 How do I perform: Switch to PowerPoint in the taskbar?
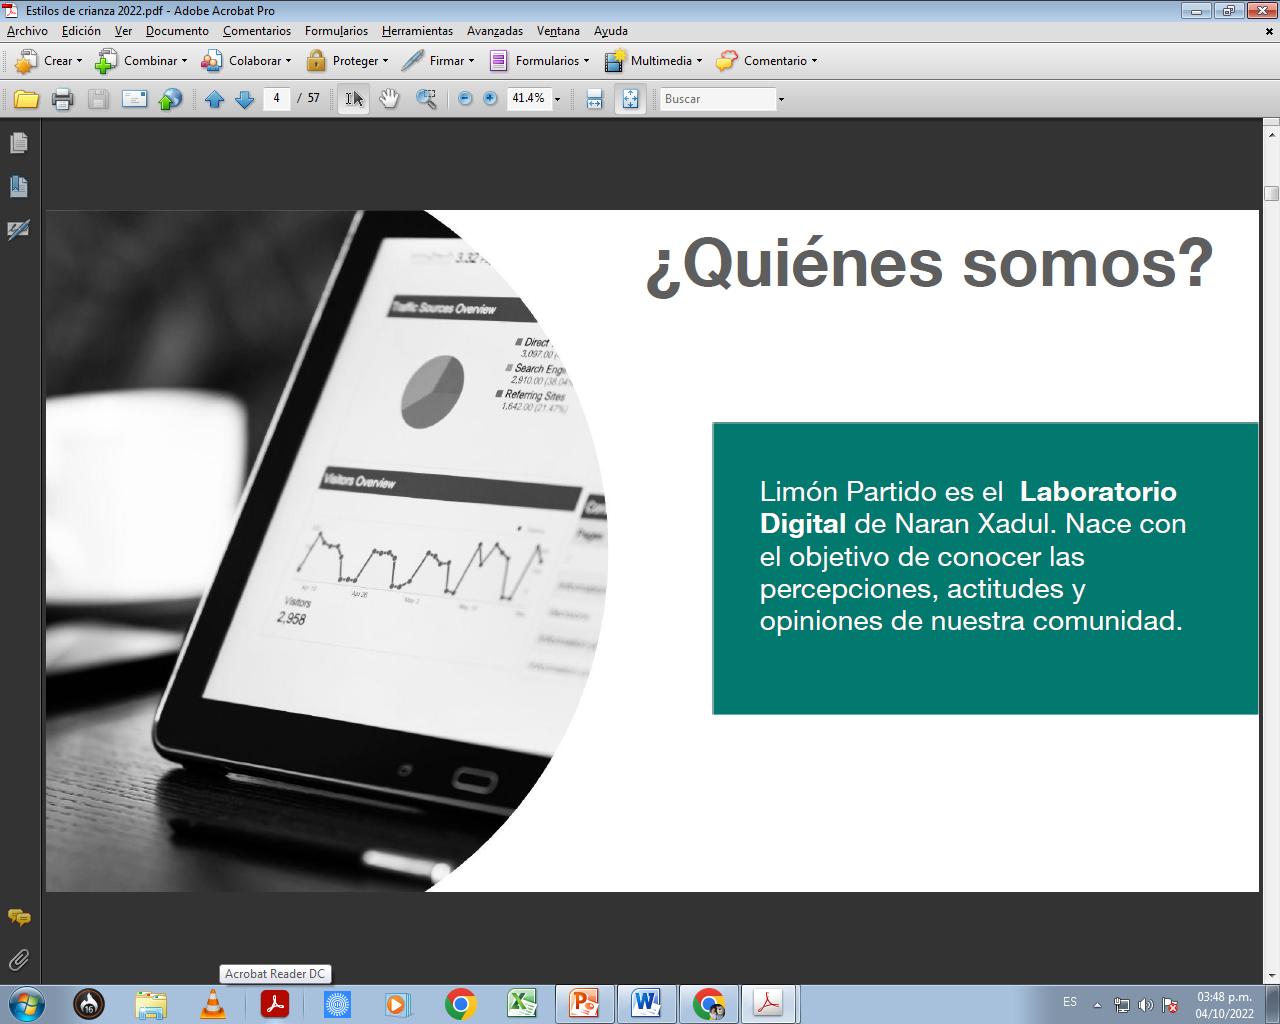point(584,1003)
